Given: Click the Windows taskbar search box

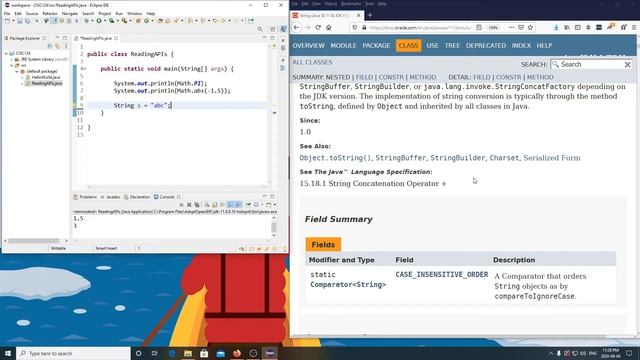Looking at the screenshot, I should 73,353.
